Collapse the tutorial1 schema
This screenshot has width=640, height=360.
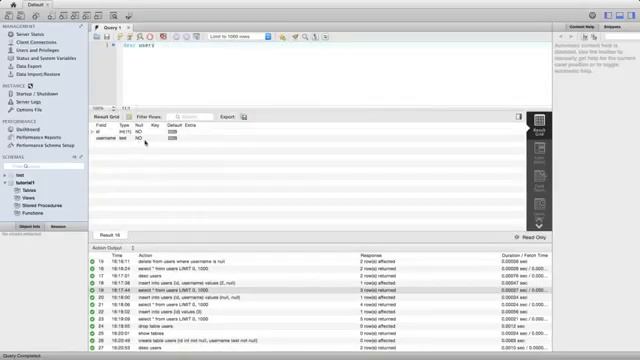[5, 183]
